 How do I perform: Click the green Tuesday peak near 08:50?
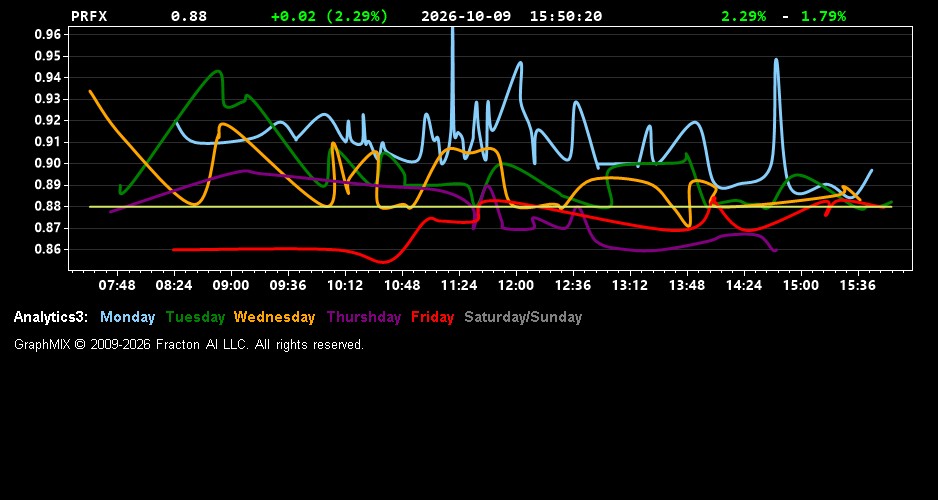[x=218, y=72]
